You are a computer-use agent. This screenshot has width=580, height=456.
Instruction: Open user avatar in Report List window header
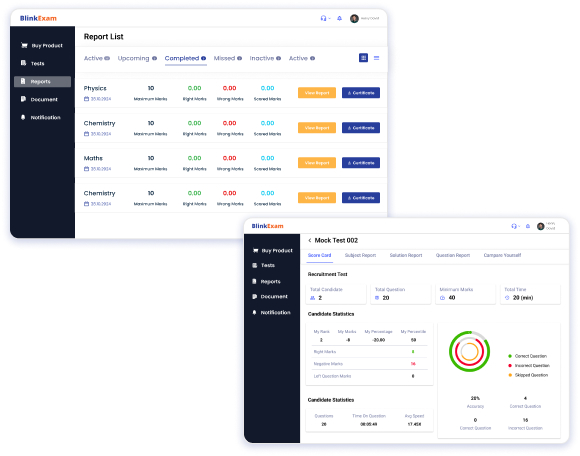pyautogui.click(x=354, y=18)
